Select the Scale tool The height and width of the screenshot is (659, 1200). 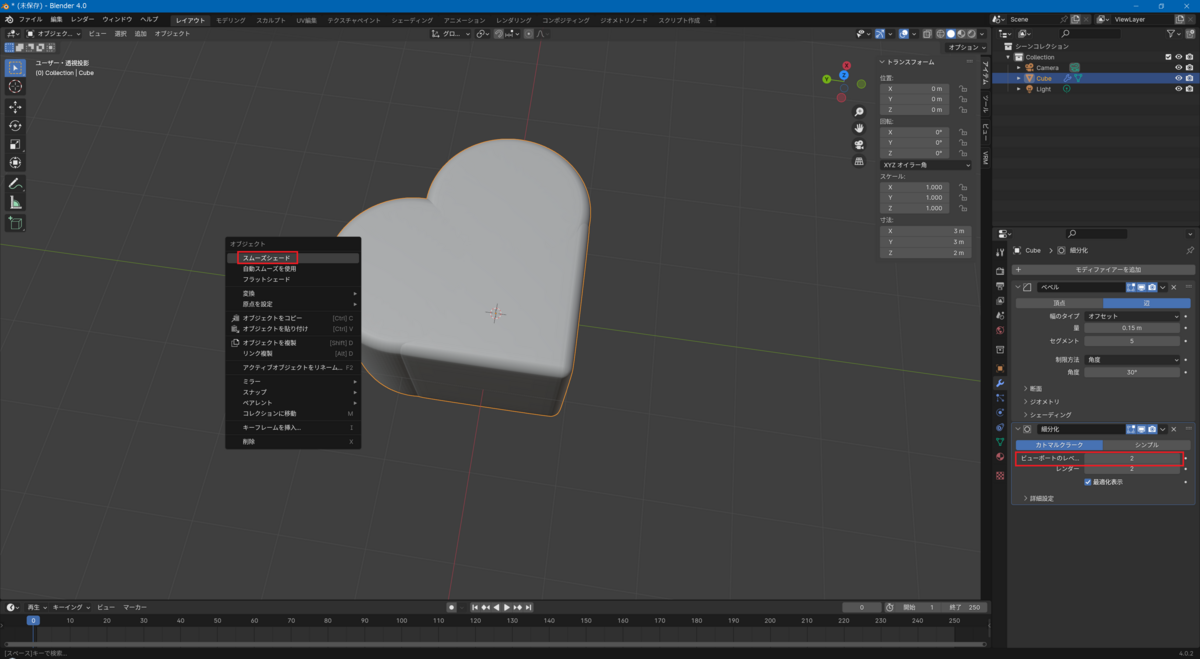tap(15, 144)
